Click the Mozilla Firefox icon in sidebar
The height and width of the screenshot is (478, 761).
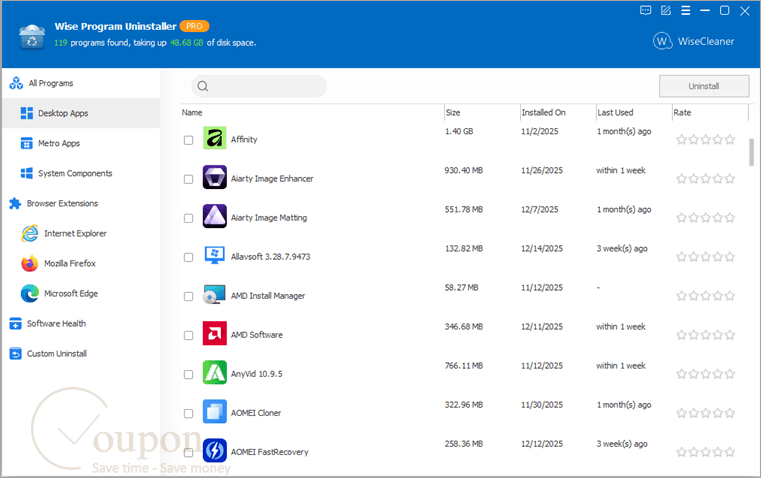pos(30,264)
